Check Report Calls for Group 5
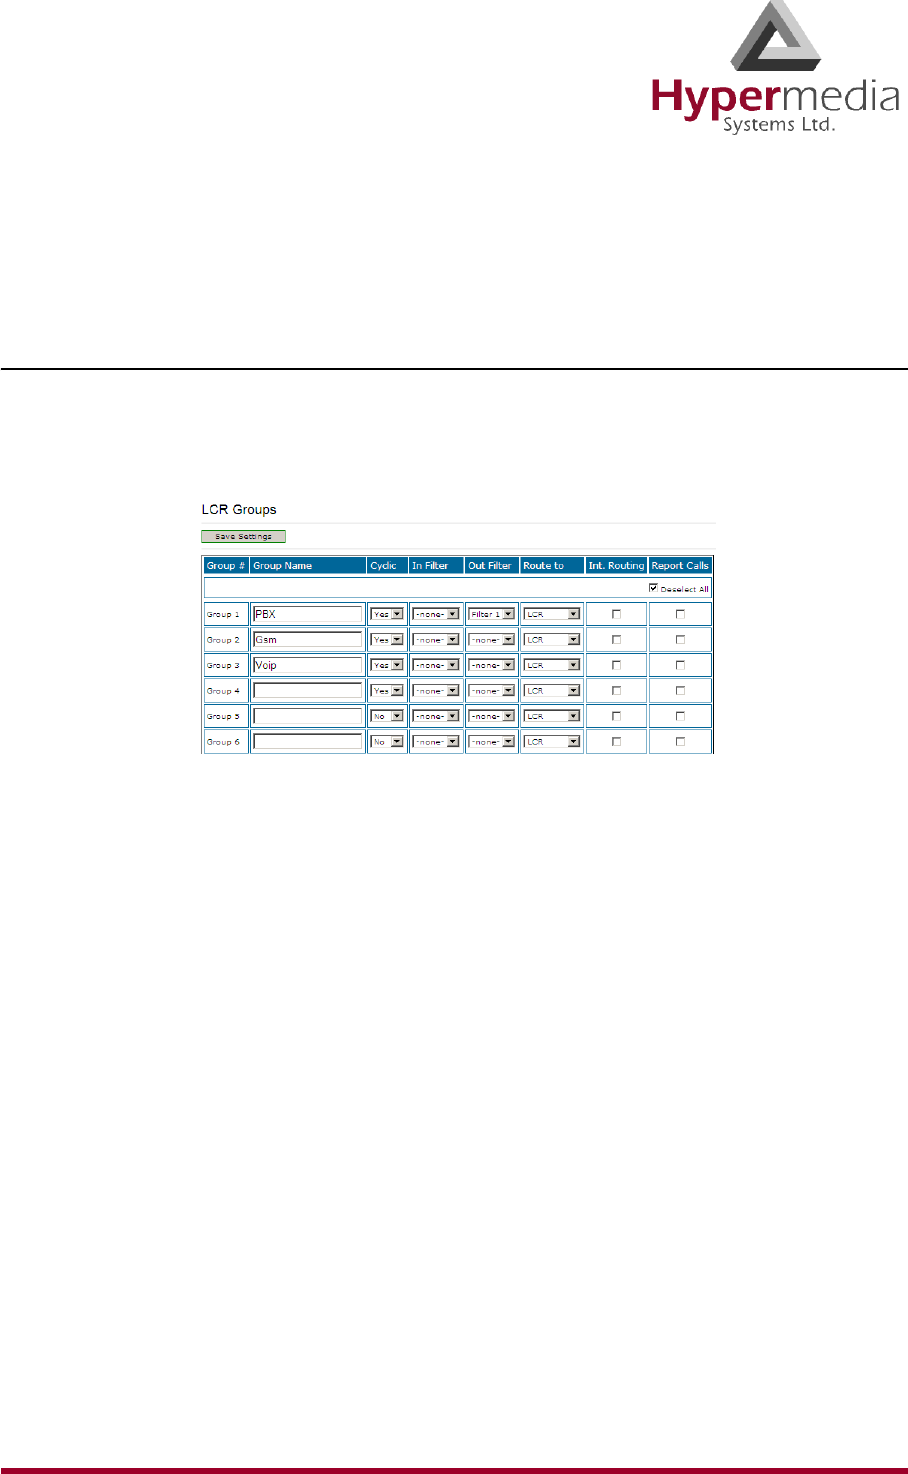This screenshot has width=908, height=1474. [680, 716]
